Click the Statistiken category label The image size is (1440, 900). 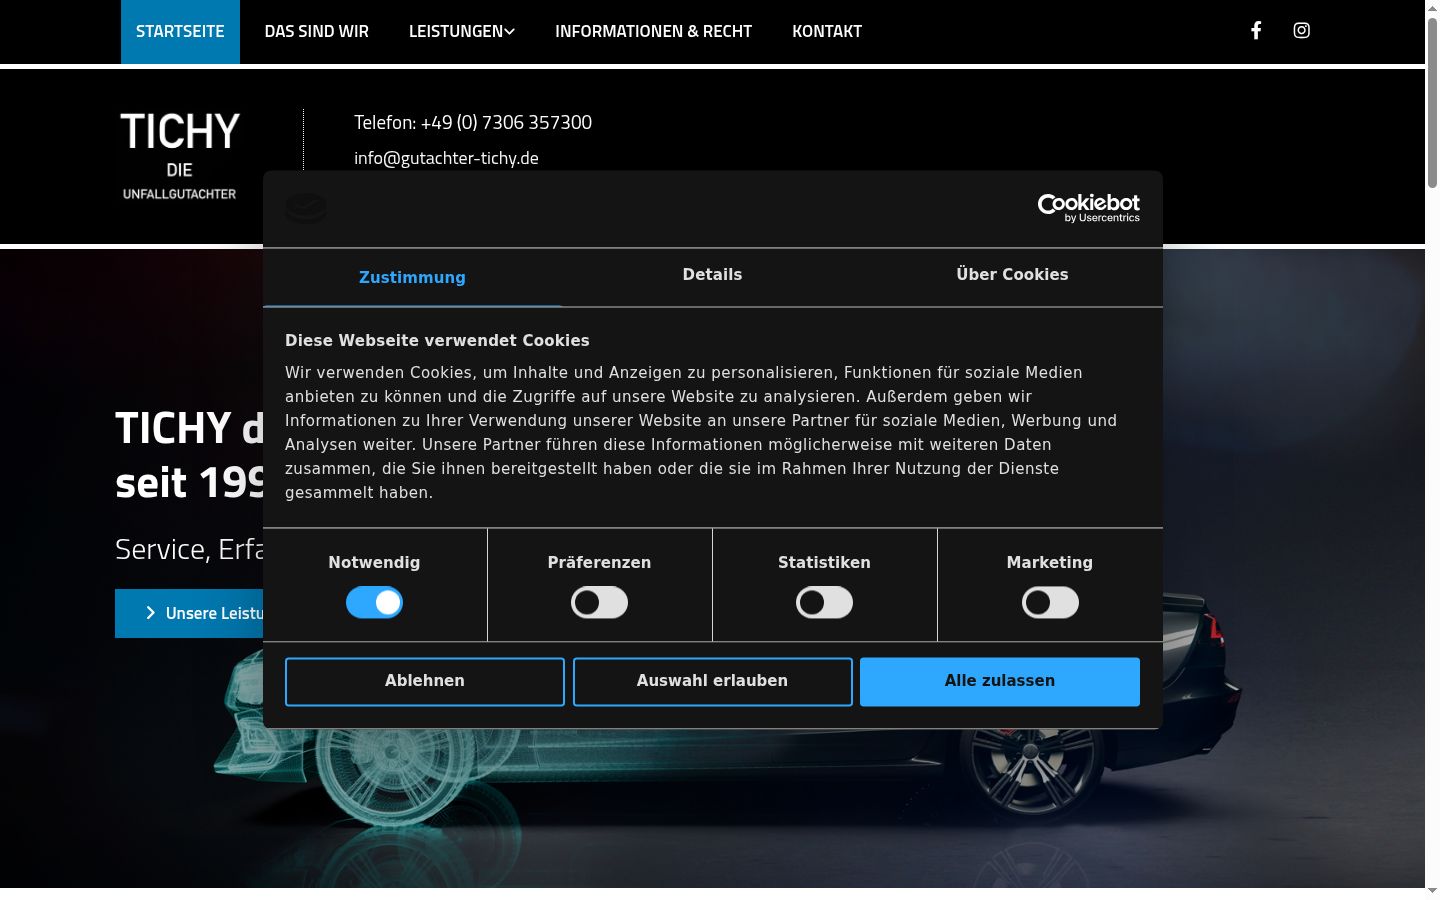pyautogui.click(x=824, y=562)
